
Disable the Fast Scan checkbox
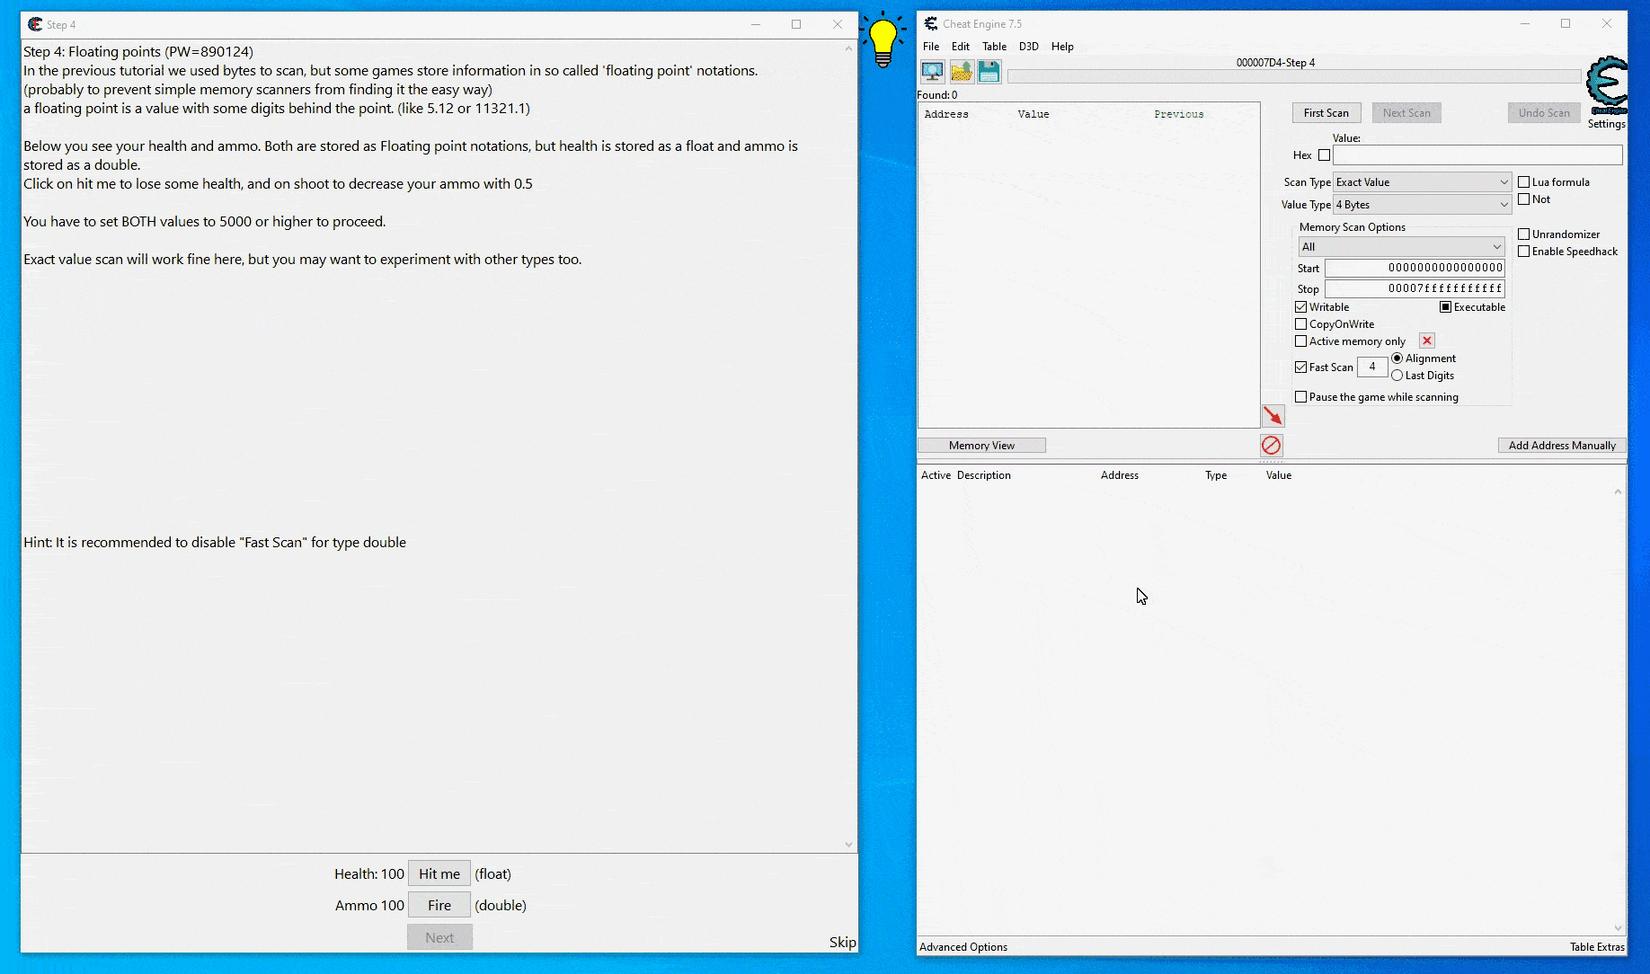click(x=1301, y=367)
